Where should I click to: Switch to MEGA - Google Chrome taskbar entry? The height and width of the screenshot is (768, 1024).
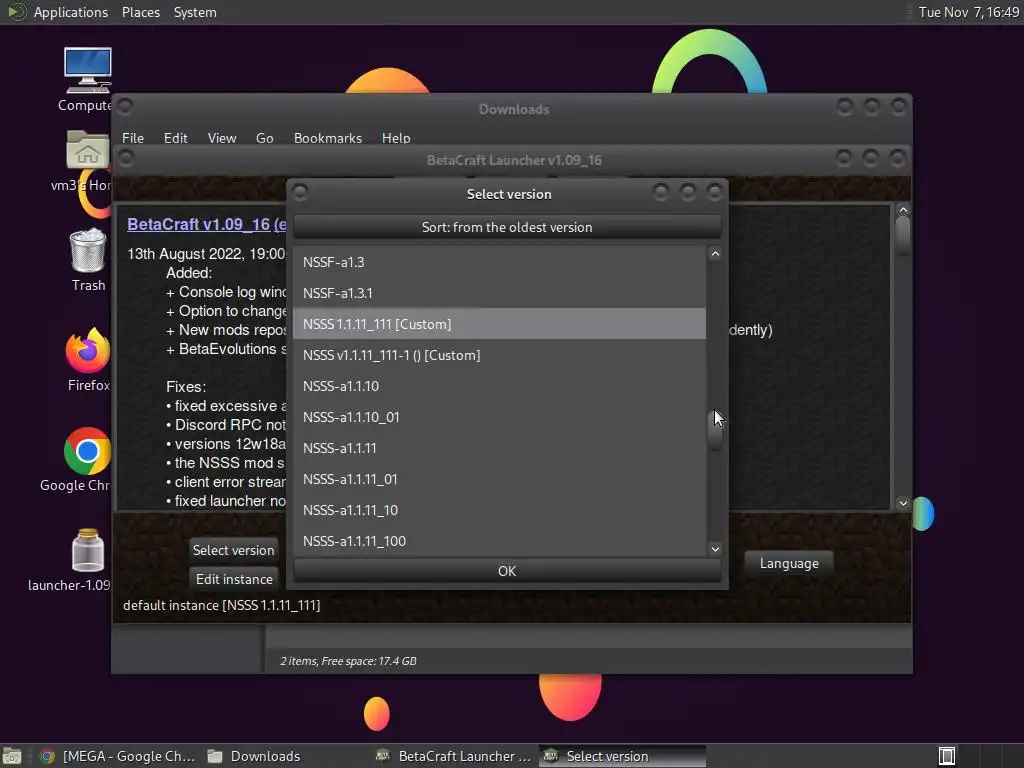point(118,756)
